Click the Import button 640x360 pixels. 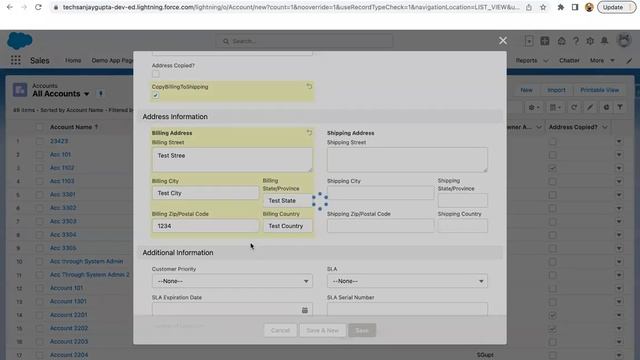(x=556, y=90)
